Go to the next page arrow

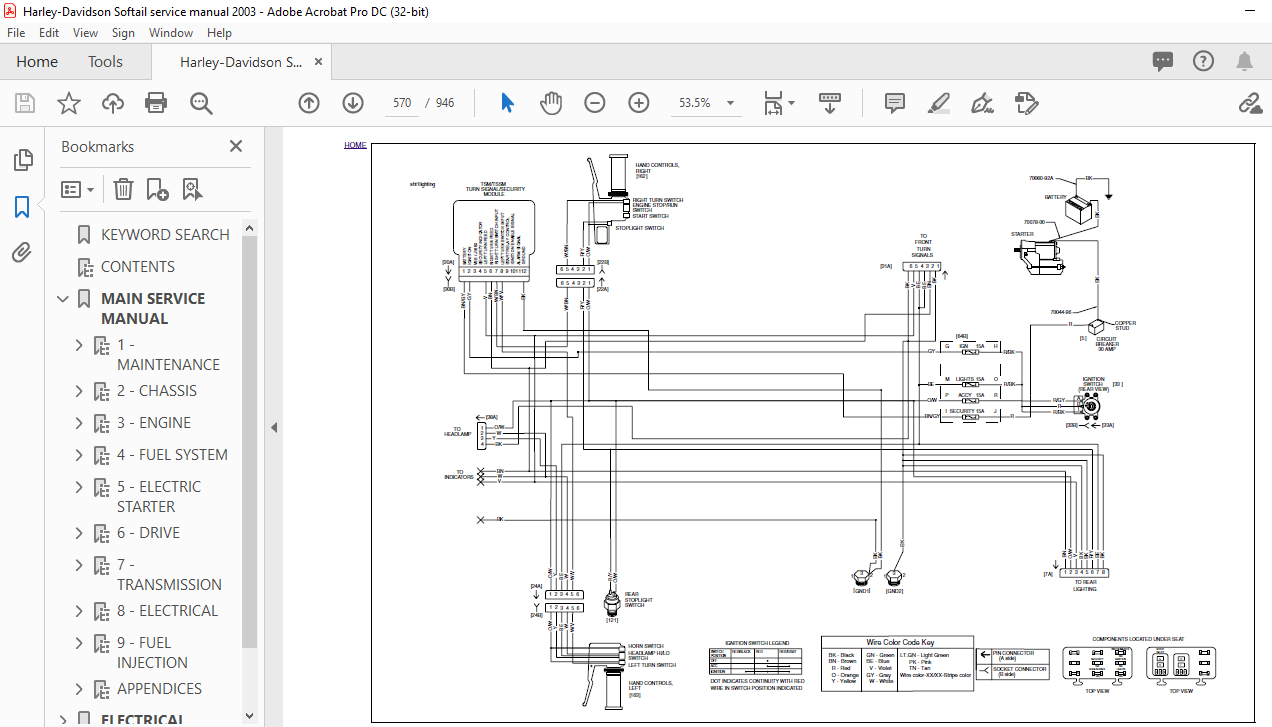coord(353,103)
